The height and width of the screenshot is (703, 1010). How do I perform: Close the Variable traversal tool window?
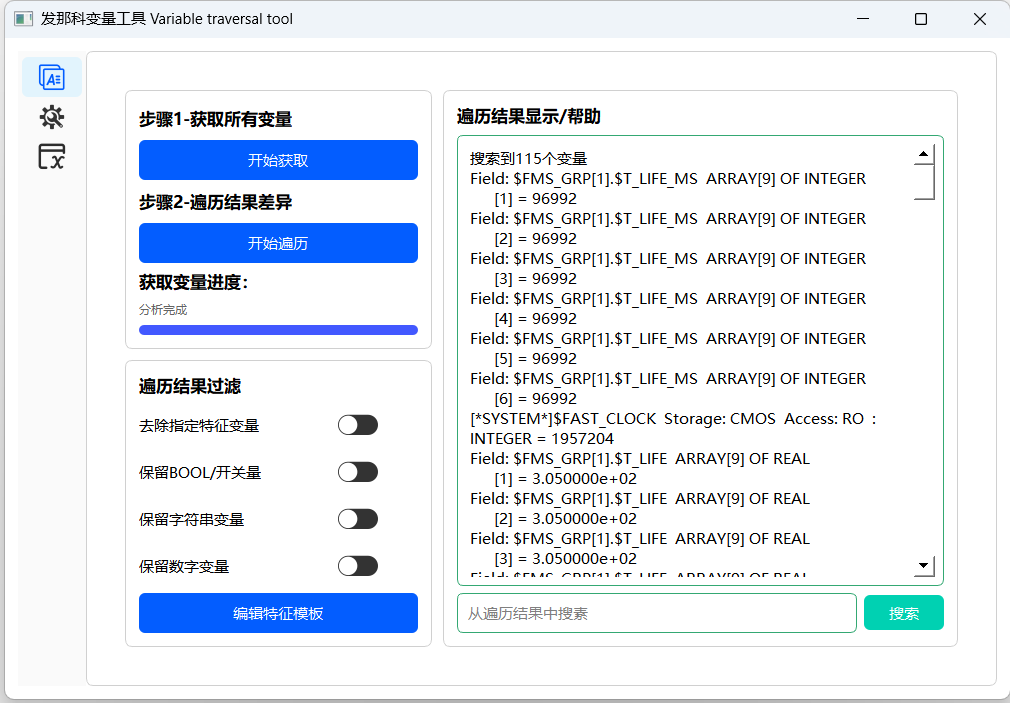(x=980, y=19)
